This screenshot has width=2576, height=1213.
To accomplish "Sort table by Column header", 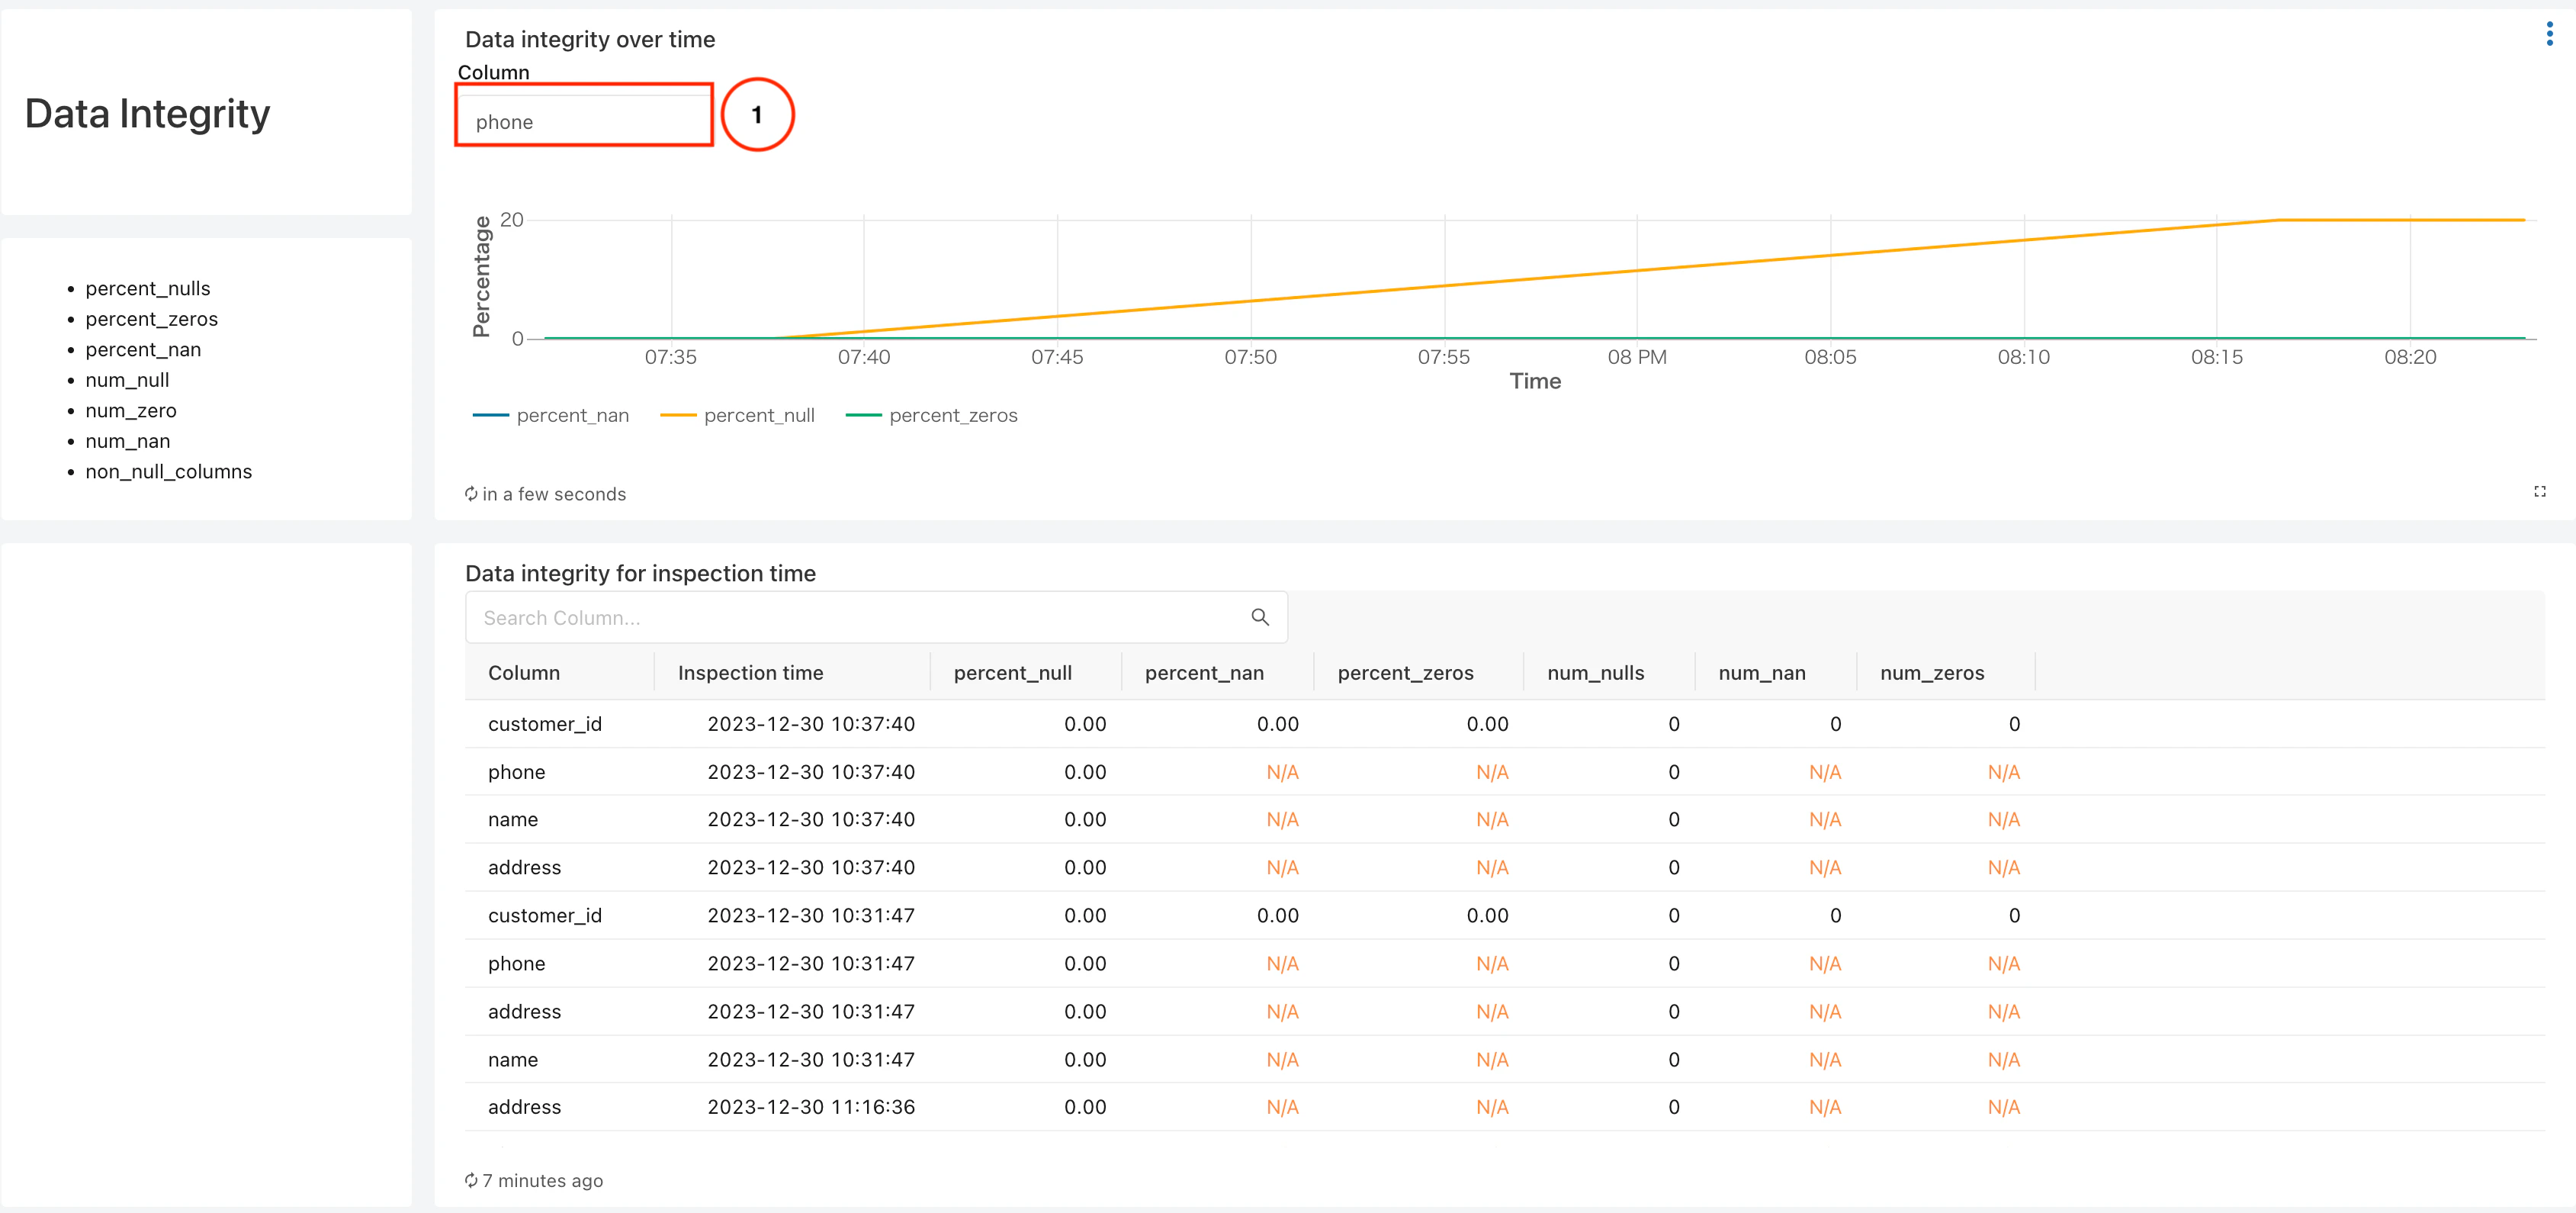I will click(524, 673).
